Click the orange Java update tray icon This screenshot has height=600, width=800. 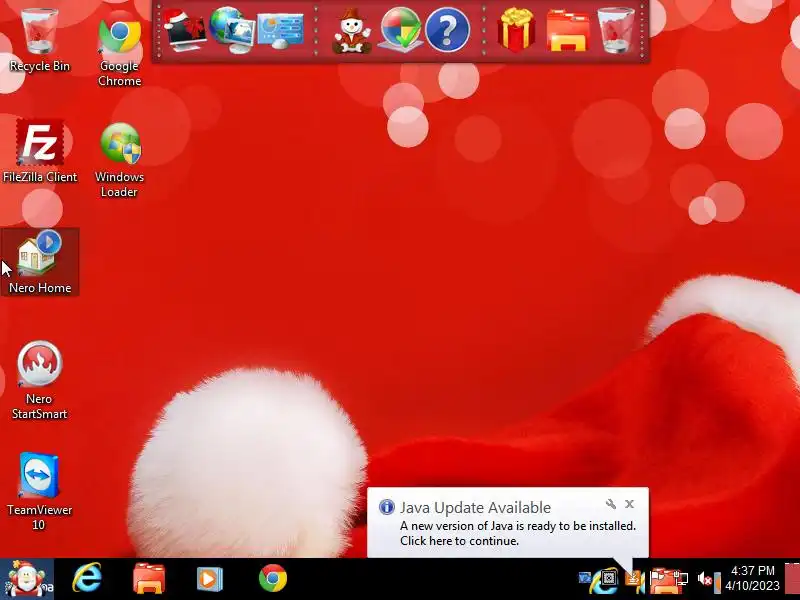coord(633,579)
